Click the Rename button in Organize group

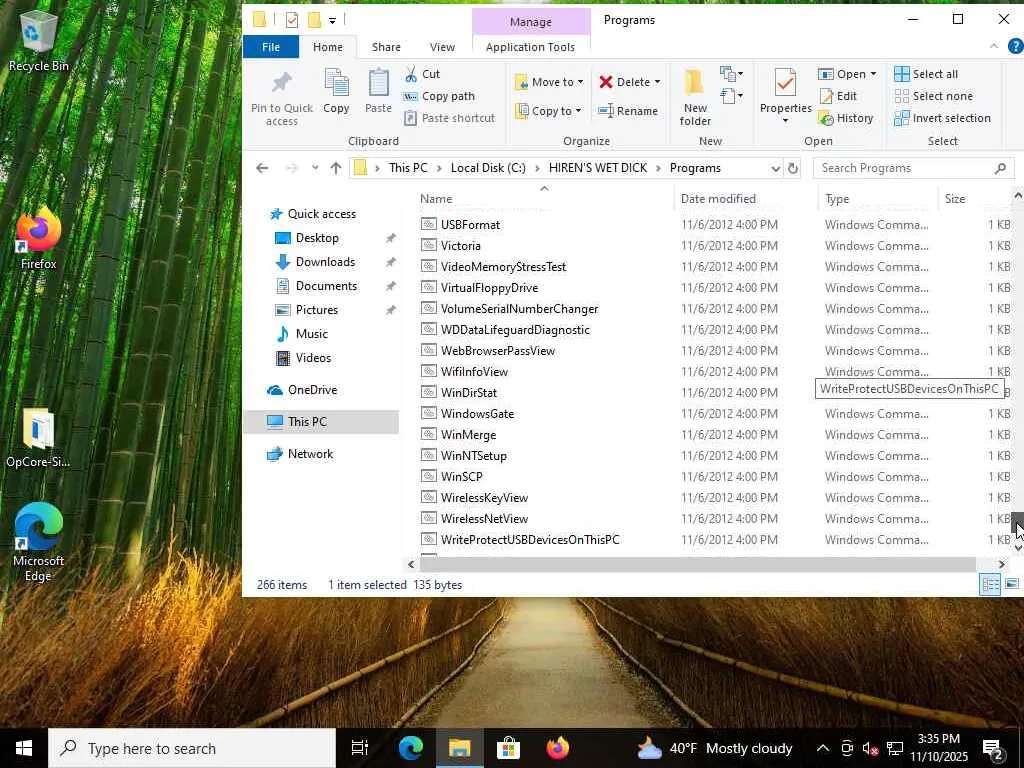pos(628,111)
